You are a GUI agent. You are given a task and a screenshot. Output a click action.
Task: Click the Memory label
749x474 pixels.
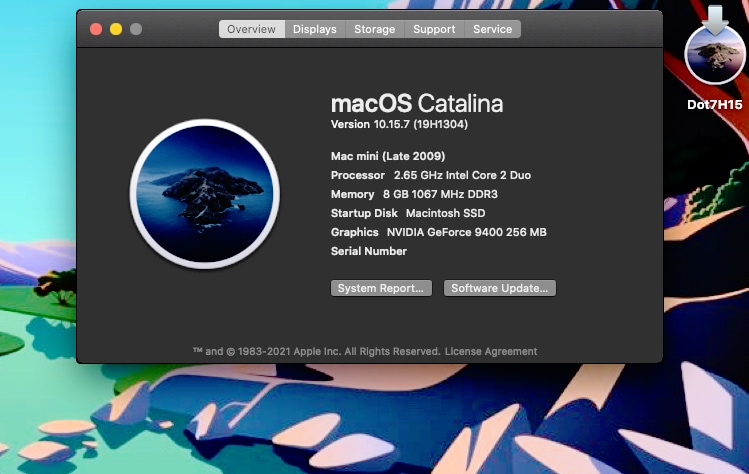pyautogui.click(x=353, y=194)
